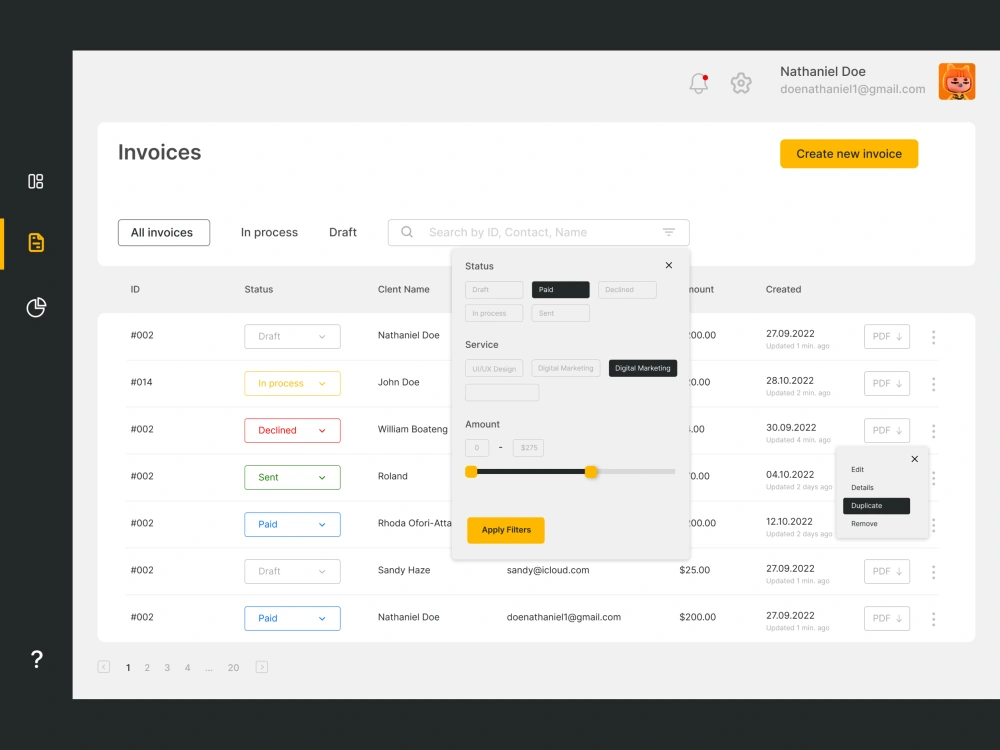Go to previous page arrow in pagination
1000x750 pixels.
click(104, 667)
